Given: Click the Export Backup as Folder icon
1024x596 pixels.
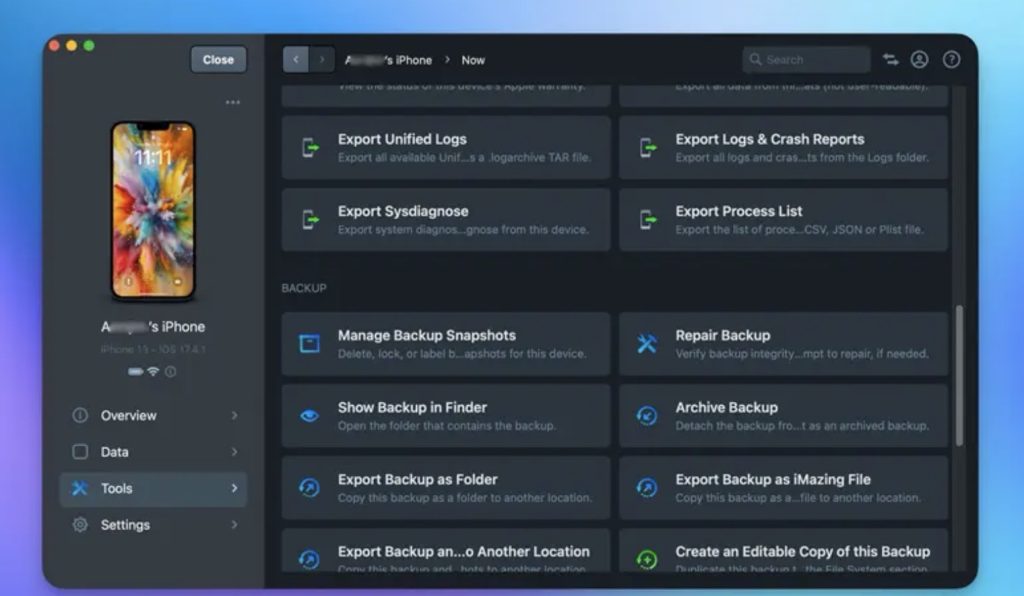Looking at the screenshot, I should [x=310, y=488].
